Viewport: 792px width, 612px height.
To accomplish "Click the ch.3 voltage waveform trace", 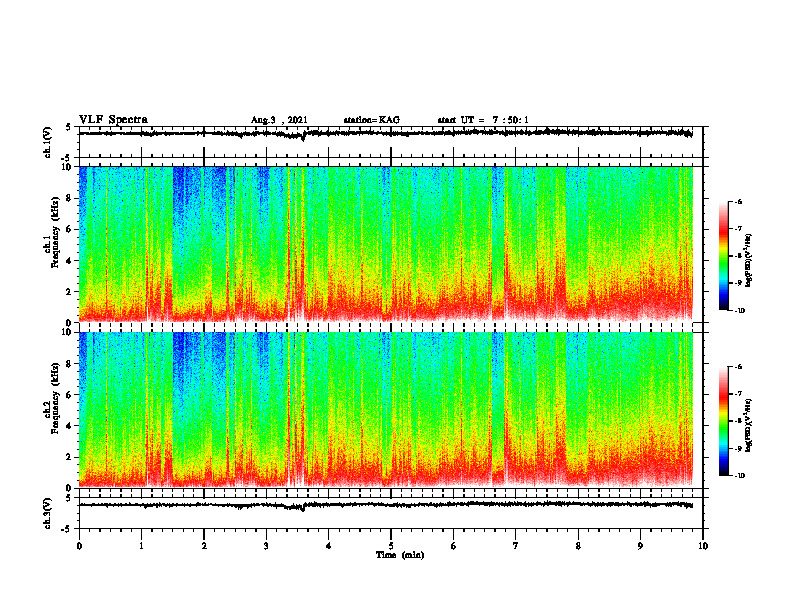I will [x=385, y=504].
